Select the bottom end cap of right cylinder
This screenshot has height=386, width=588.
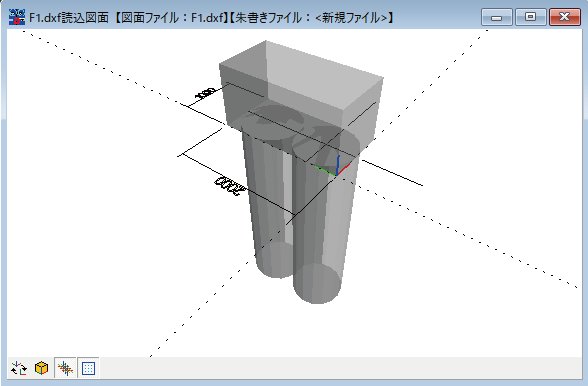(x=317, y=283)
